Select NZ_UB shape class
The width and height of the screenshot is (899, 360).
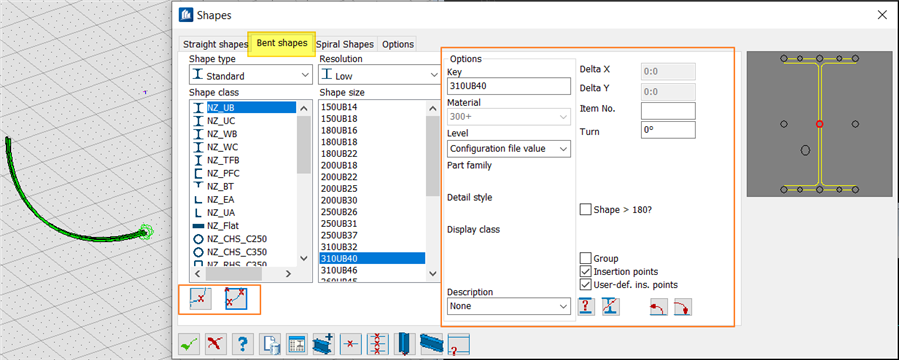tap(245, 107)
